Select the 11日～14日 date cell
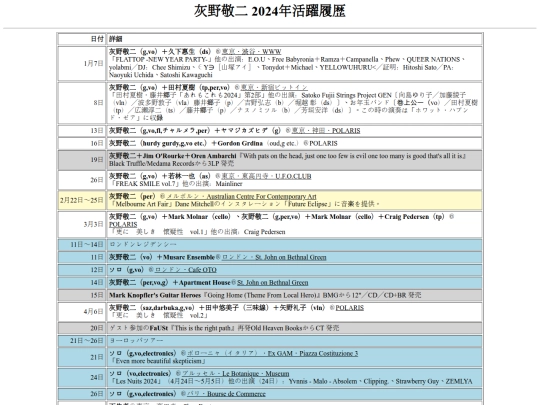 (82, 245)
